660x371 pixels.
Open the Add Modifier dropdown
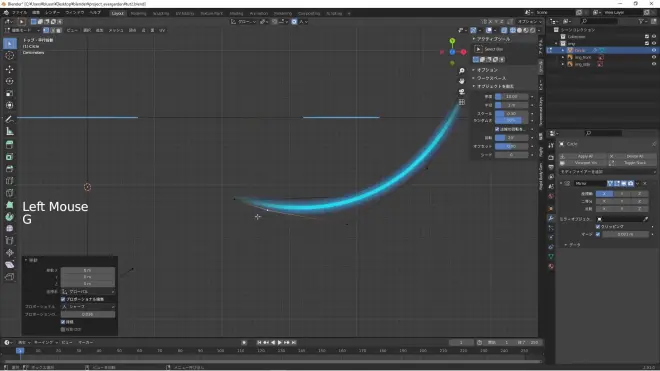tap(607, 172)
